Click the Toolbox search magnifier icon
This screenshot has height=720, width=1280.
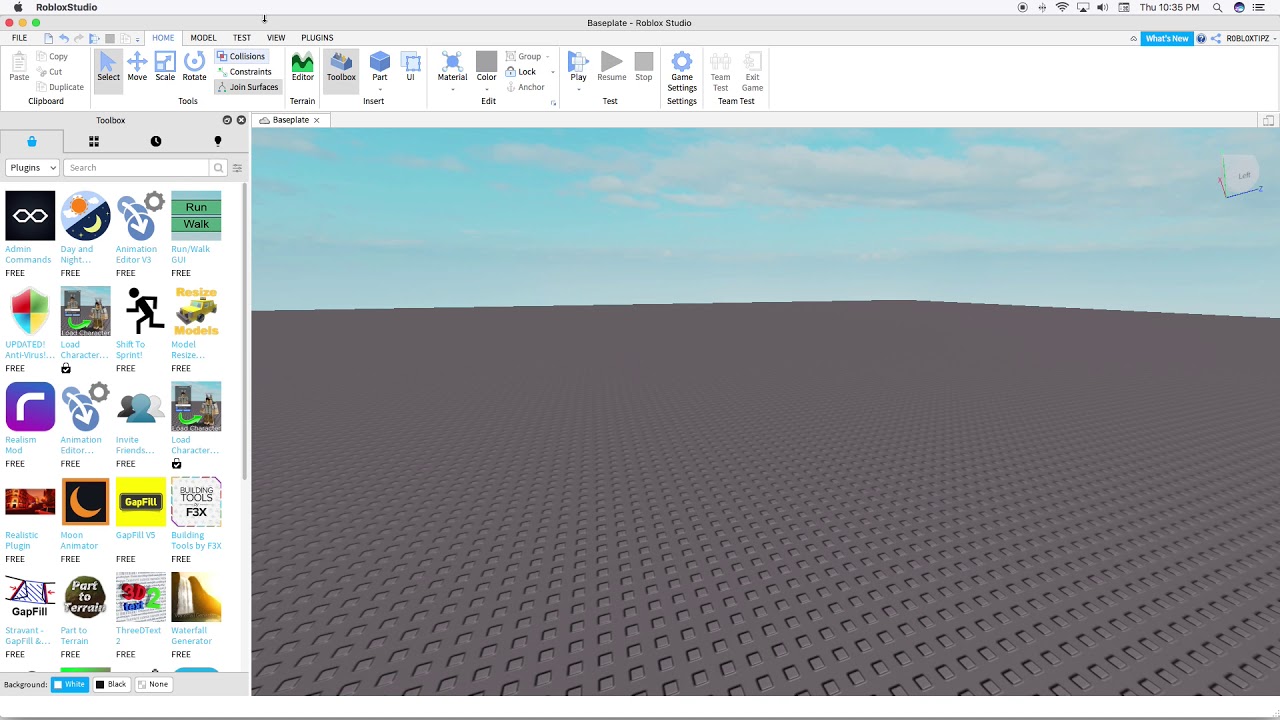(218, 168)
